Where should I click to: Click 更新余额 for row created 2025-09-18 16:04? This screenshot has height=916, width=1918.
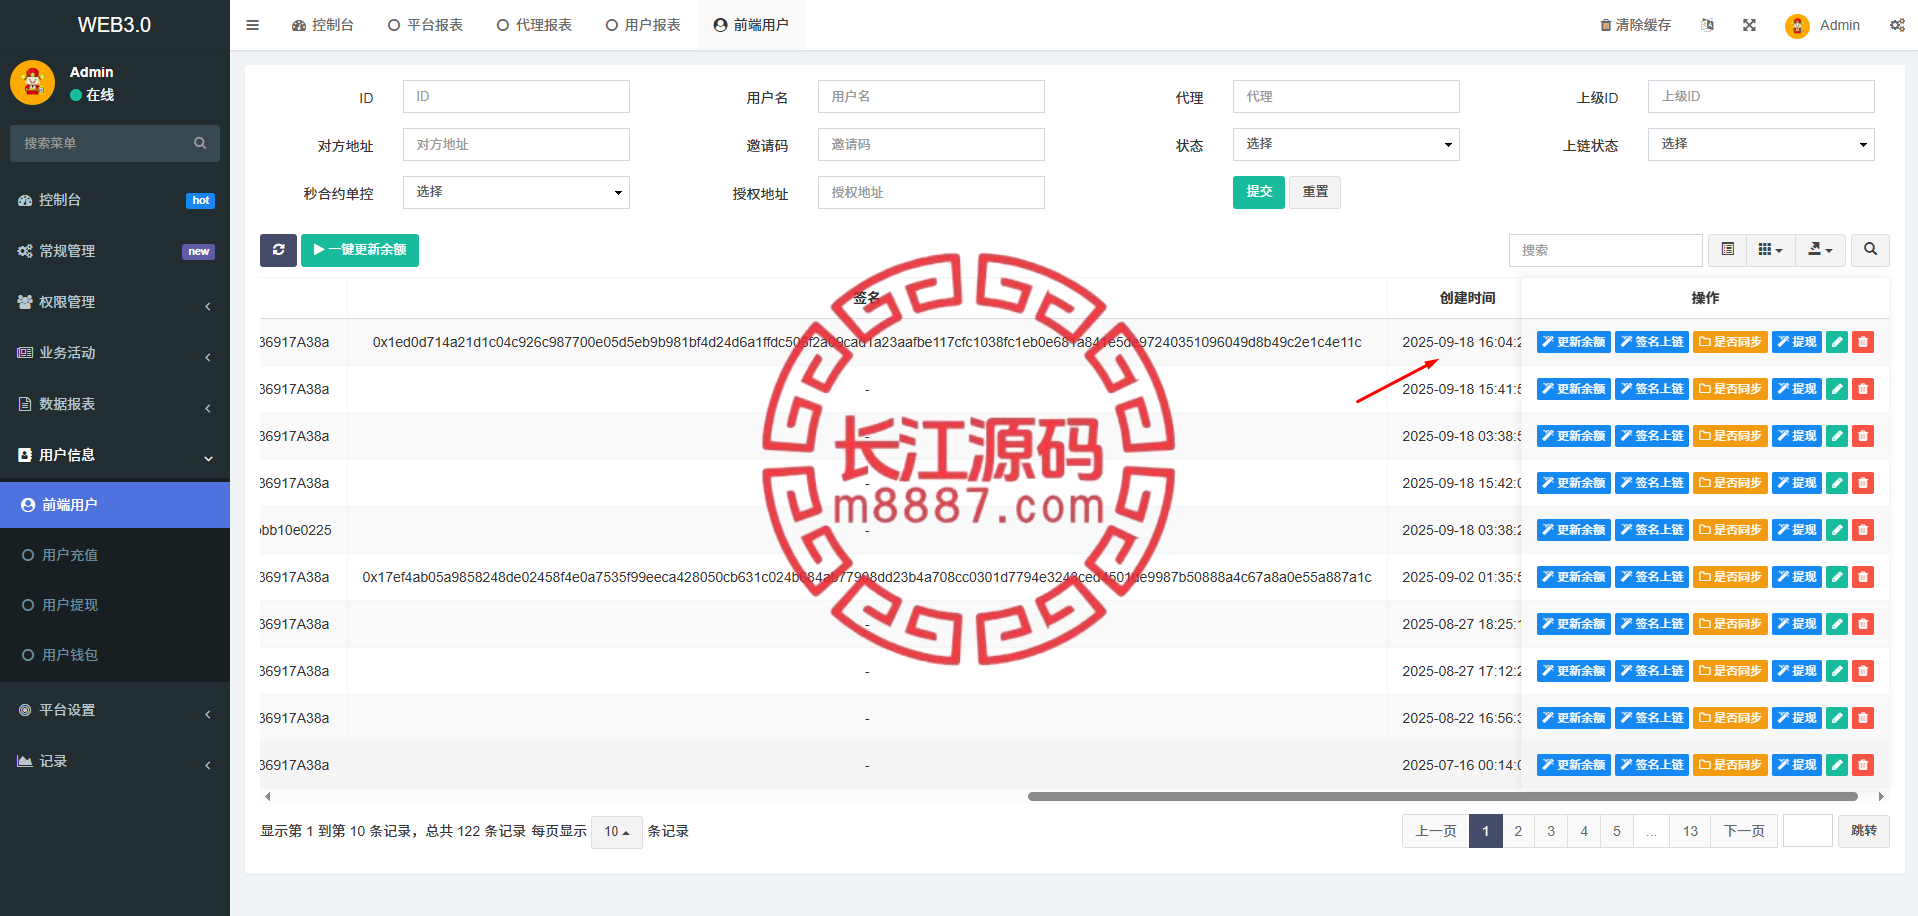click(1574, 342)
